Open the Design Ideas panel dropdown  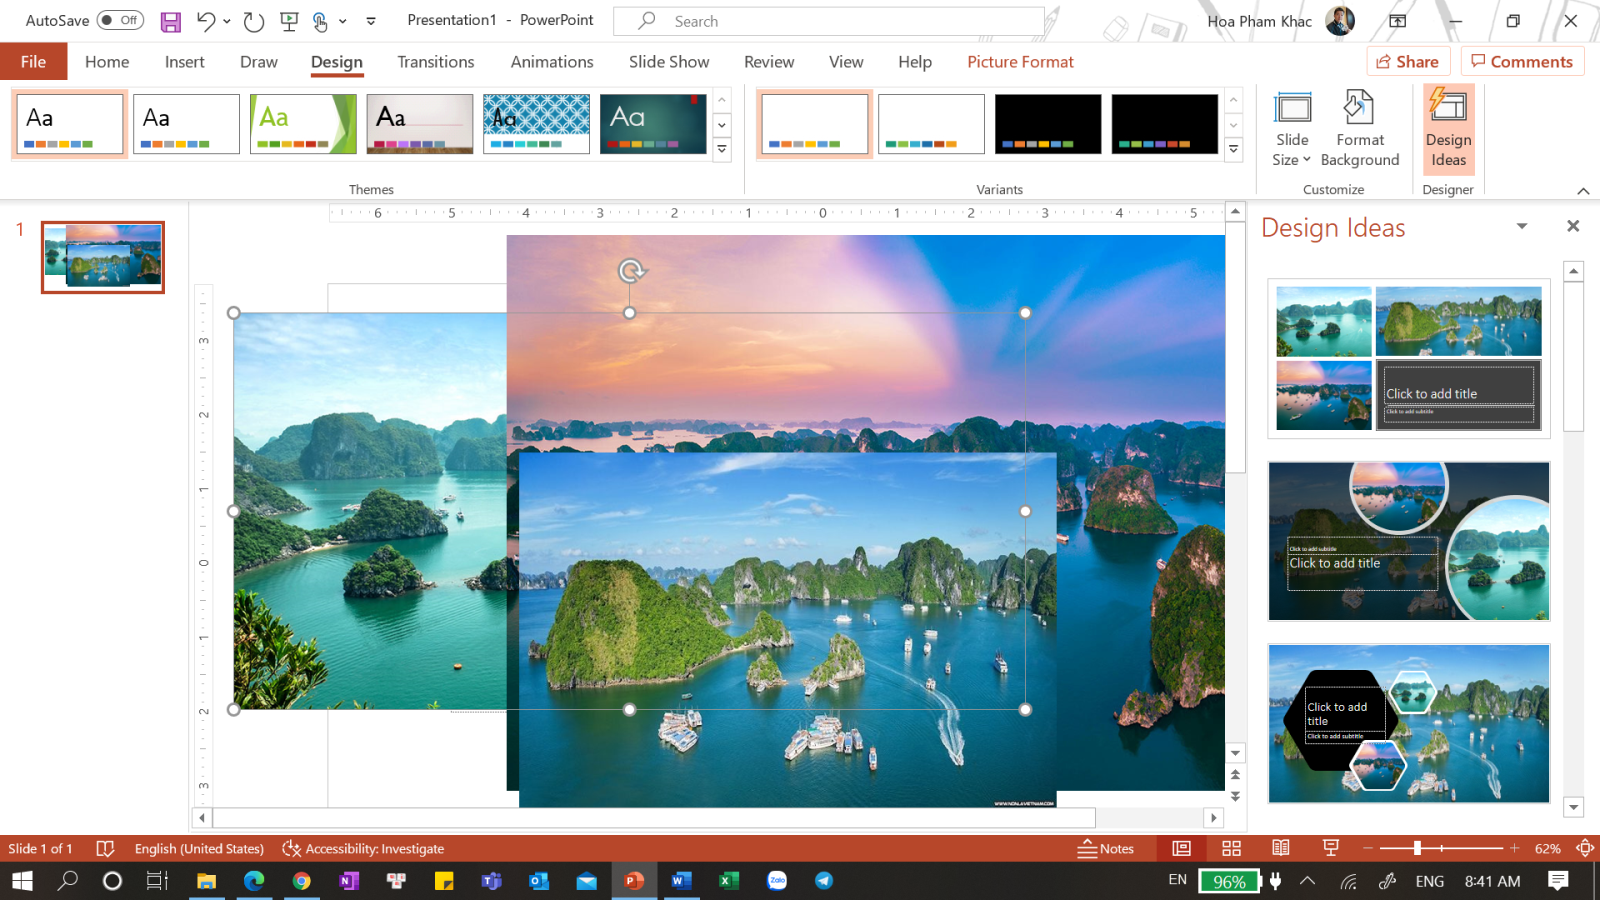(1521, 227)
